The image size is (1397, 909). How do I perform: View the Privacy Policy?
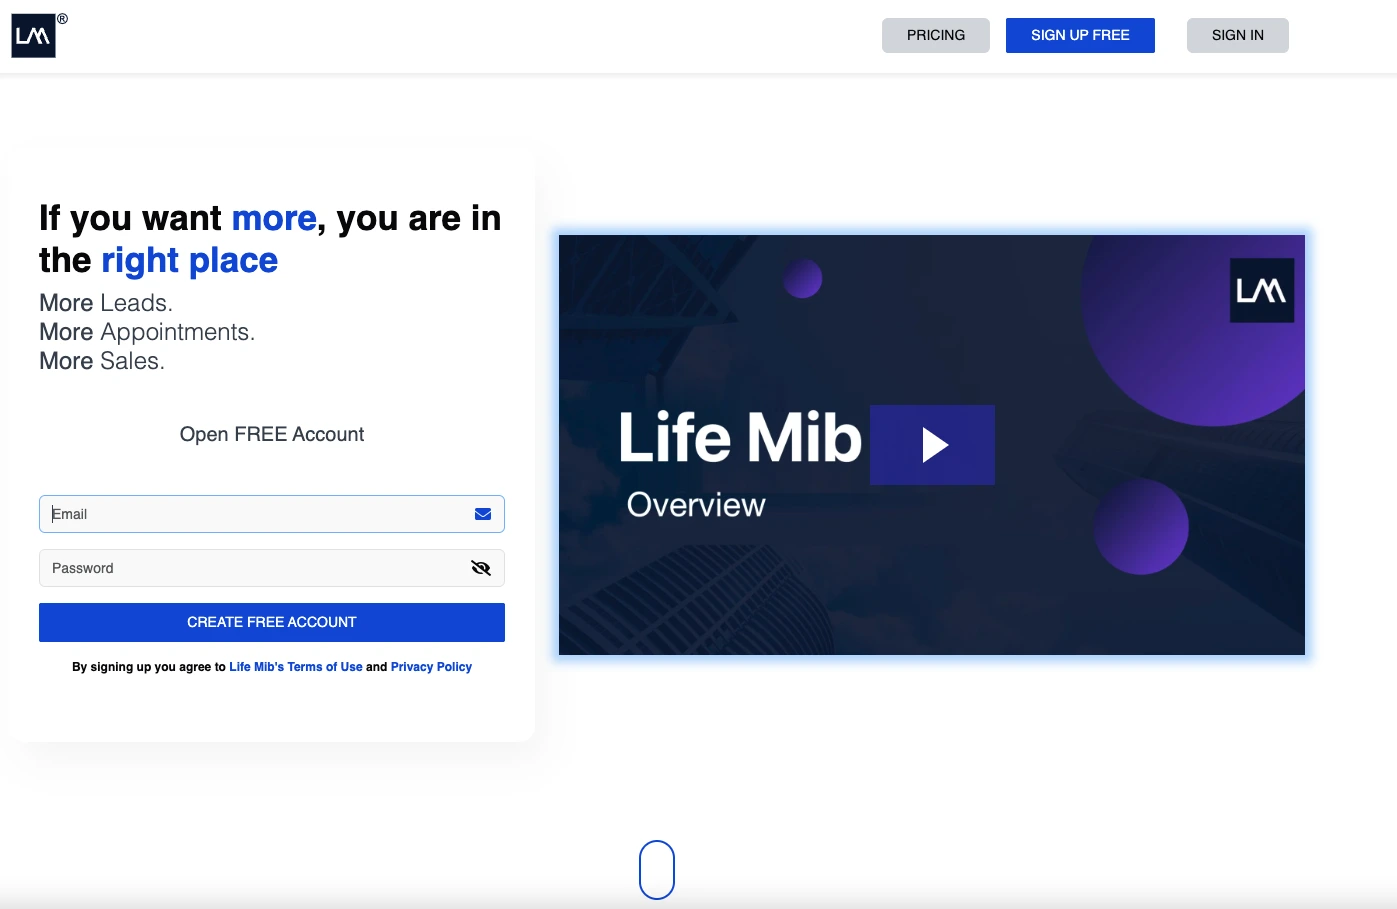click(431, 666)
